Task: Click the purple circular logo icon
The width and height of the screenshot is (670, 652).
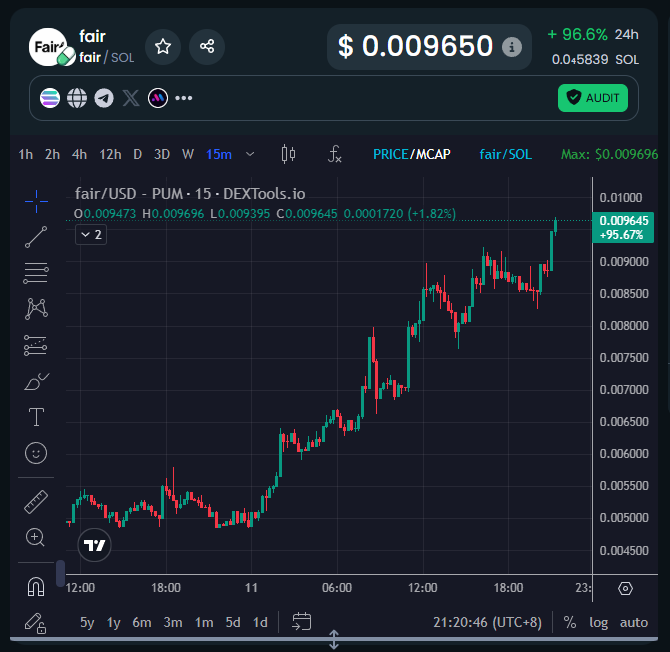Action: pos(158,98)
